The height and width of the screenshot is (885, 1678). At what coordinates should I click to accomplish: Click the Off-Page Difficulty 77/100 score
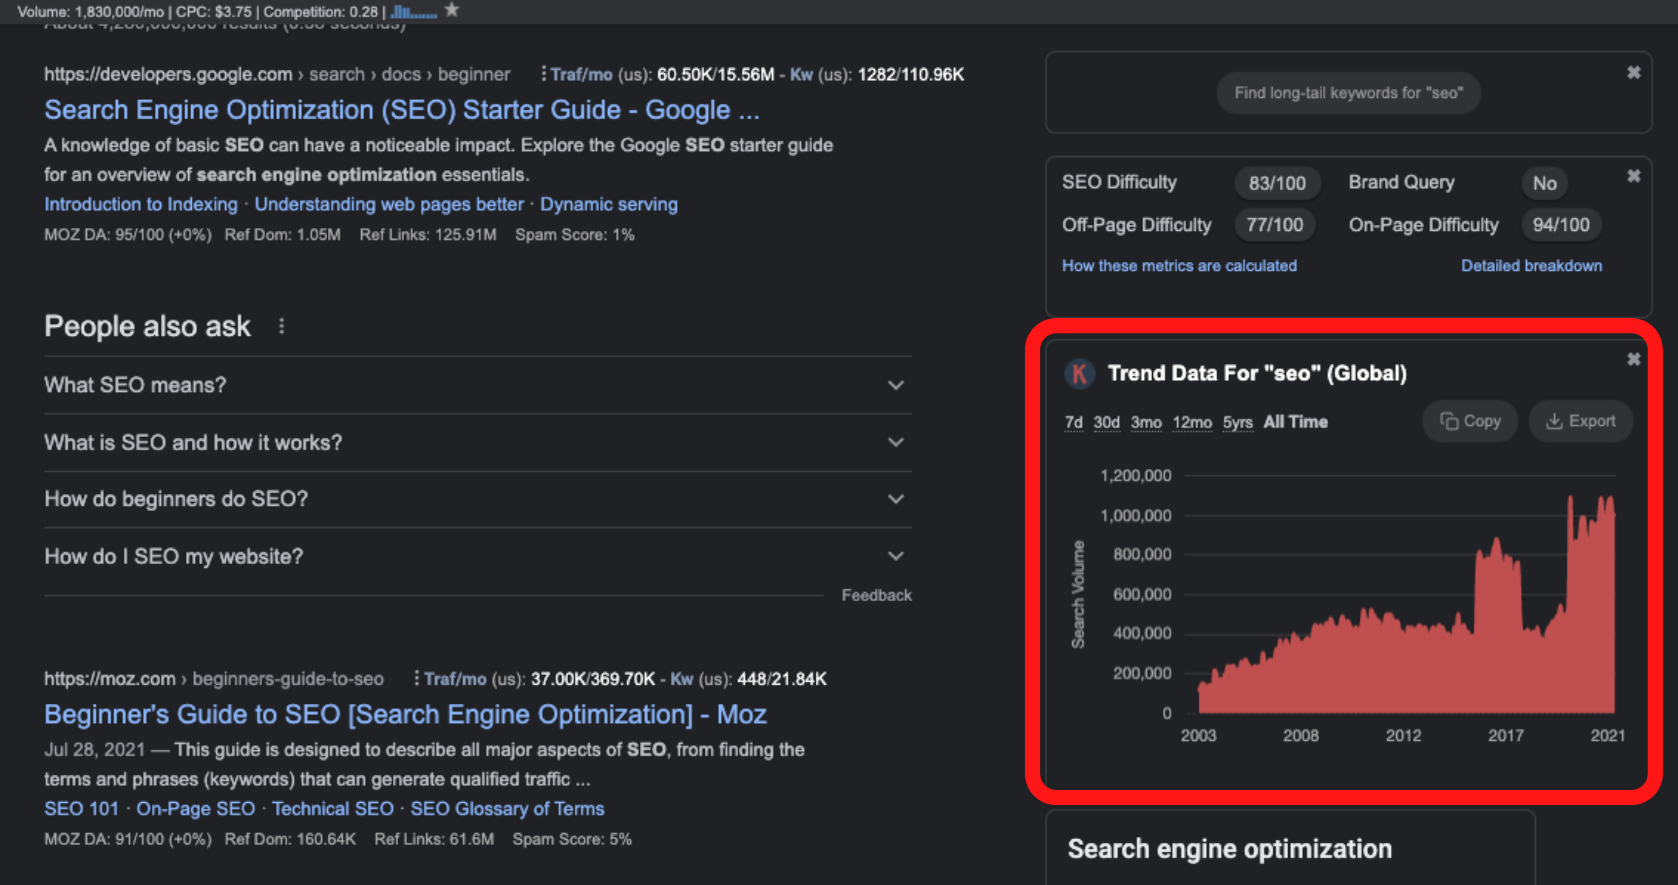1274,225
